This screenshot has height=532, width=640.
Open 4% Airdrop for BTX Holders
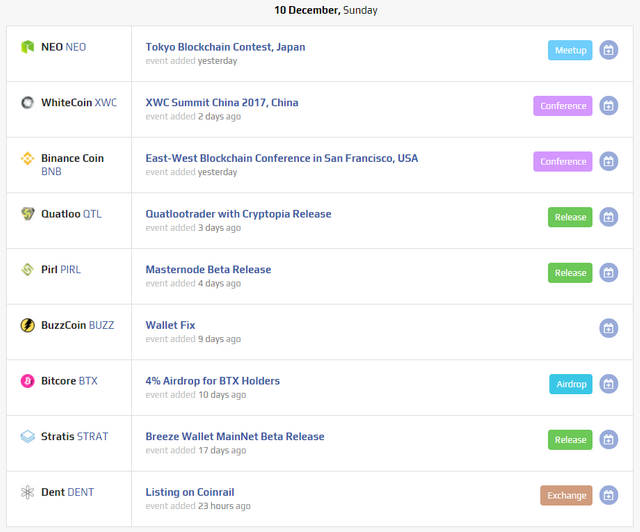click(213, 381)
